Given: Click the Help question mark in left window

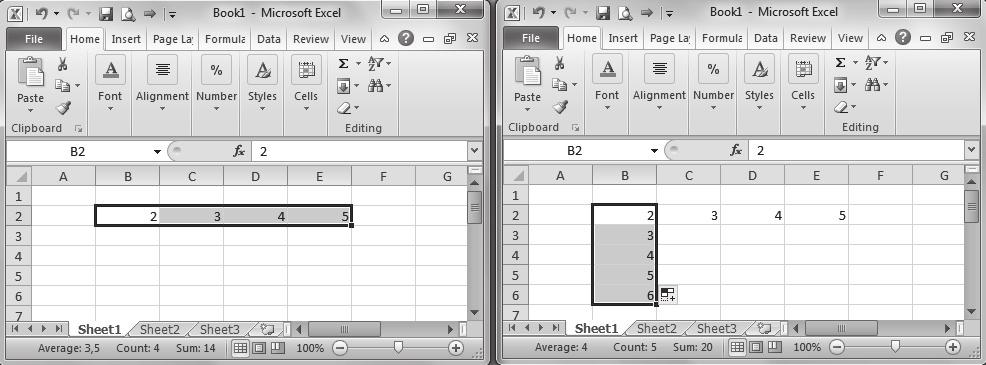Looking at the screenshot, I should (406, 38).
